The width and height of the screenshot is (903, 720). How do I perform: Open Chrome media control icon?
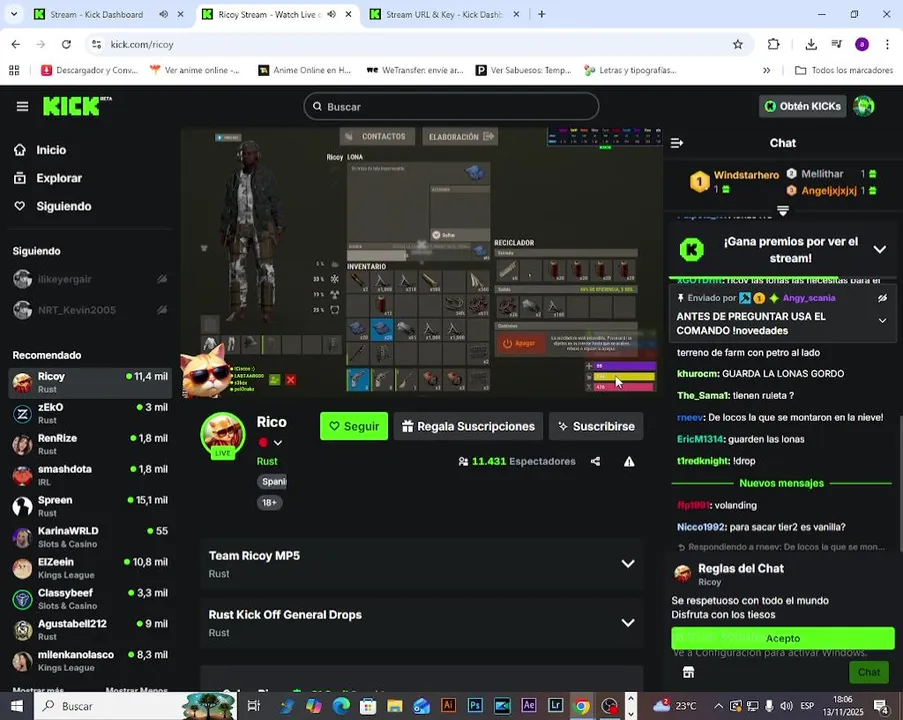pos(837,44)
